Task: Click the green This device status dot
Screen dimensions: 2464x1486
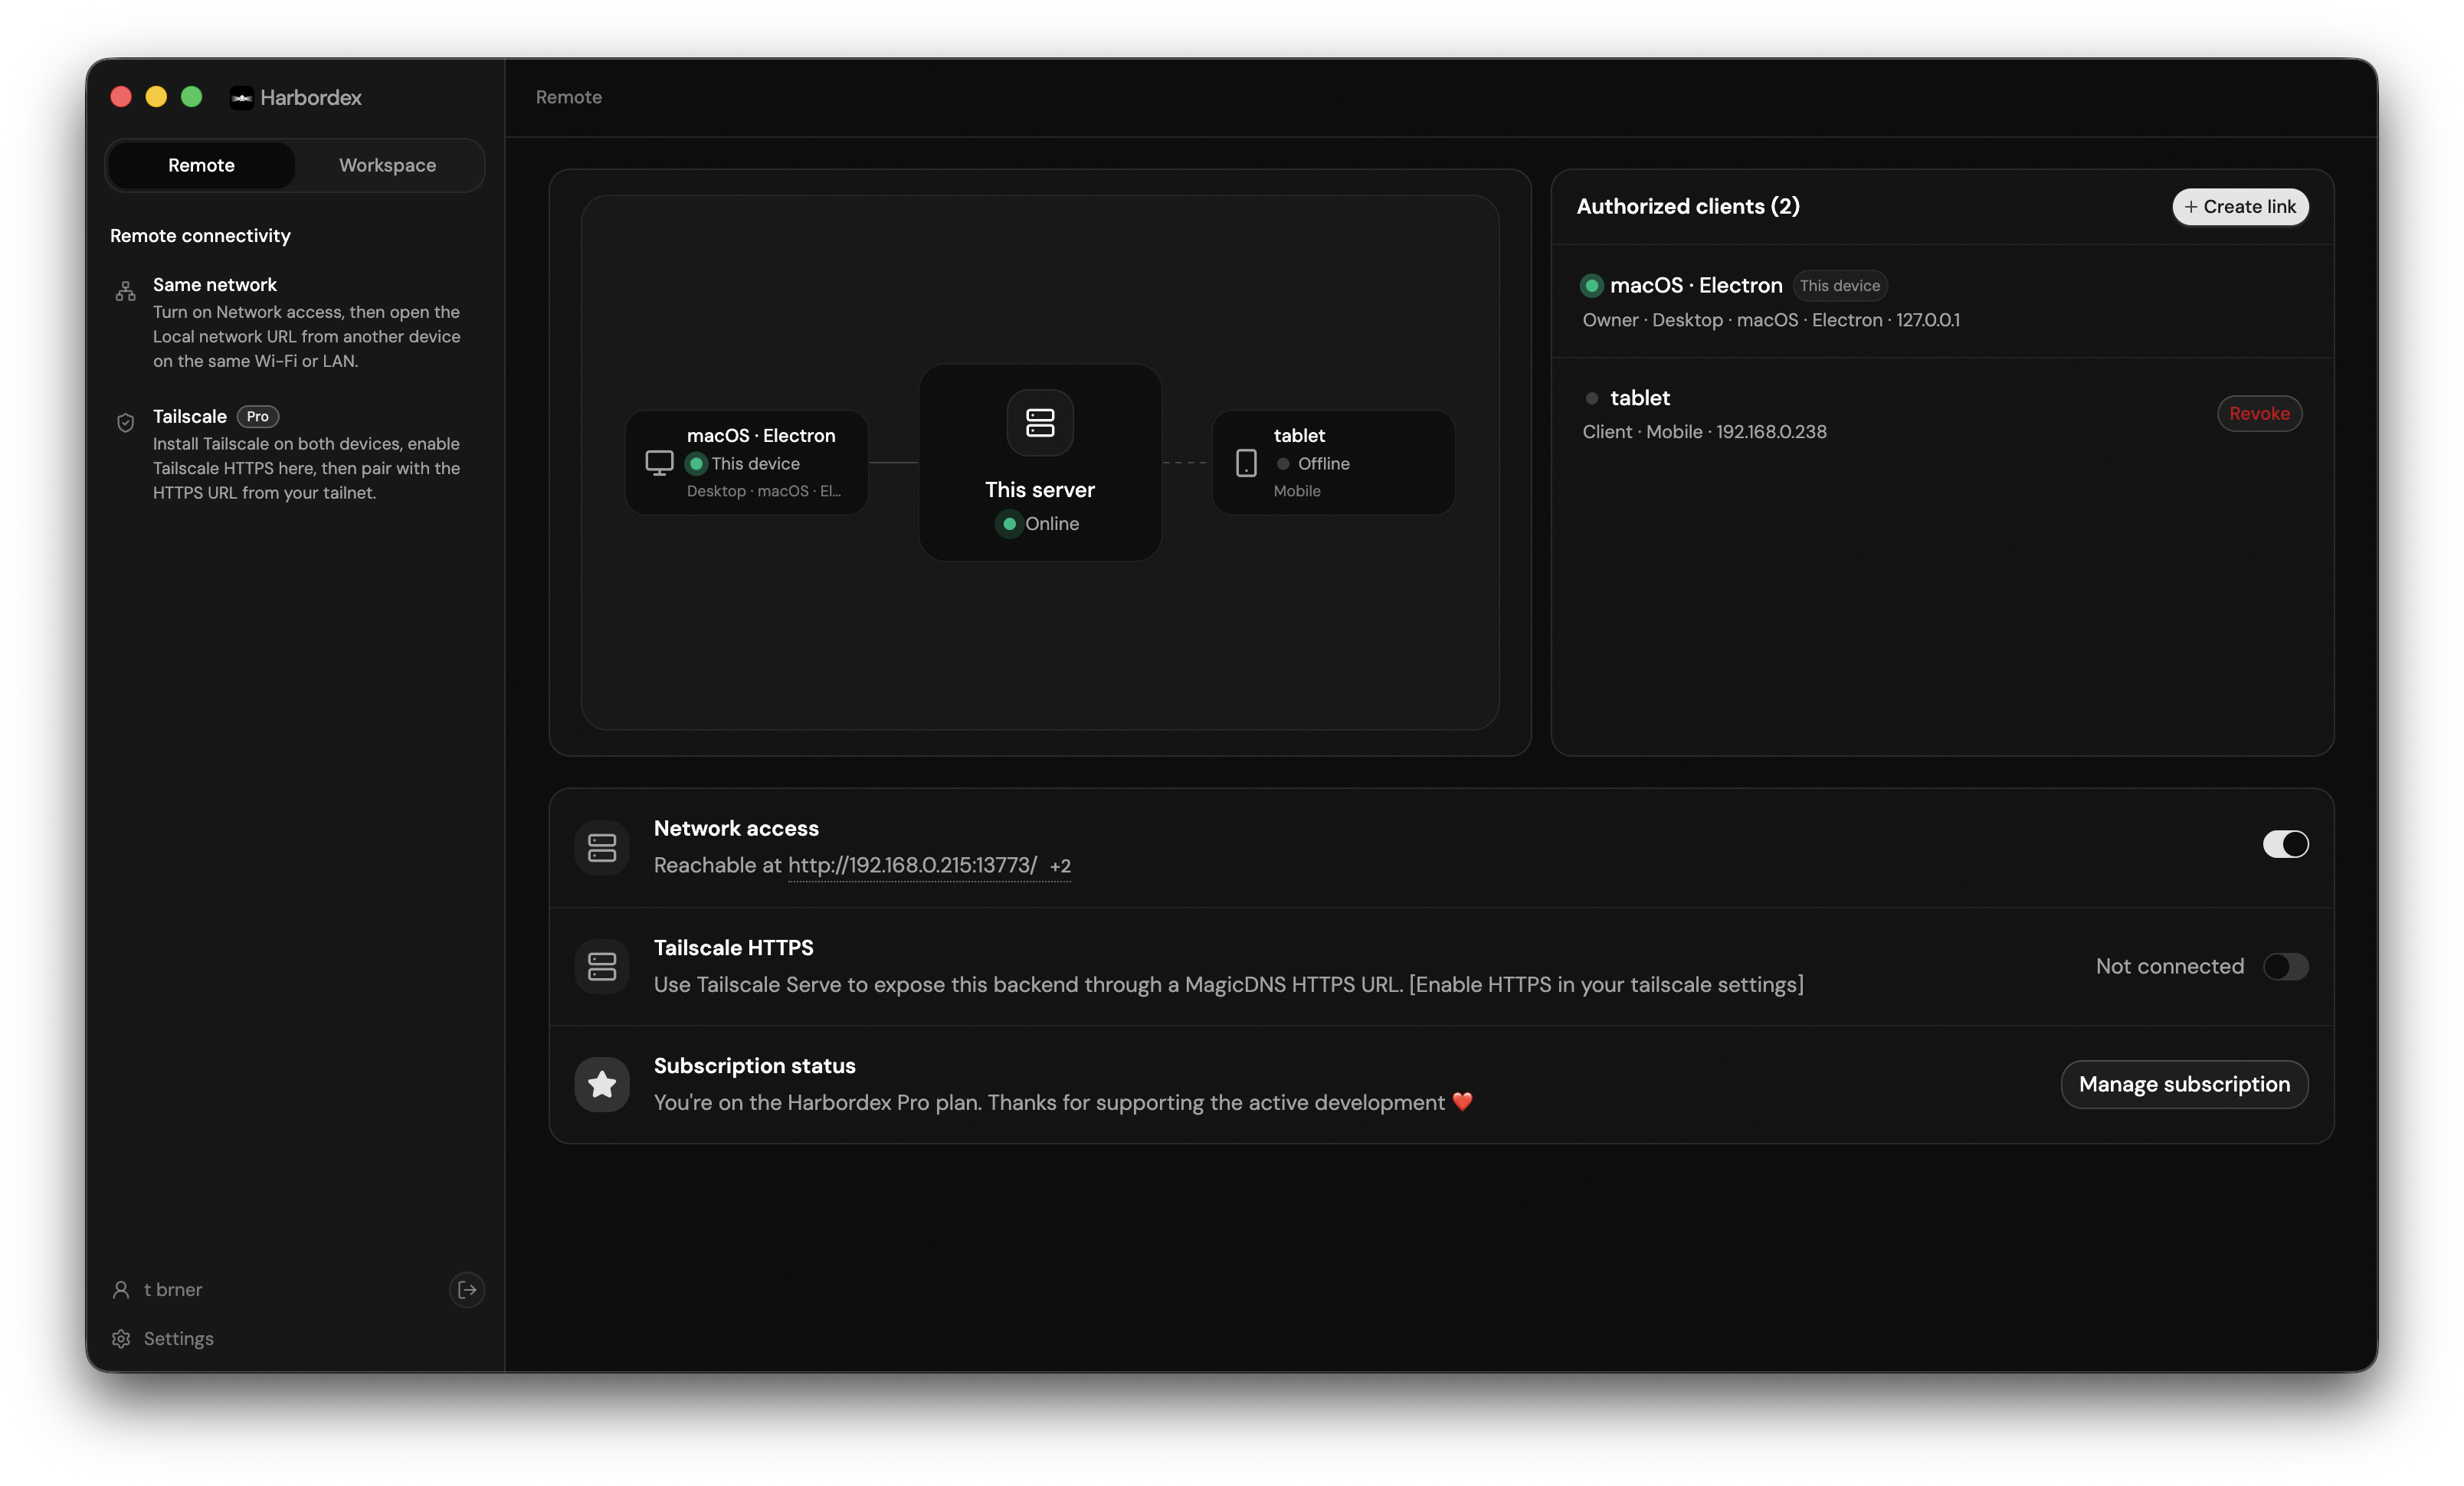Action: [x=696, y=464]
